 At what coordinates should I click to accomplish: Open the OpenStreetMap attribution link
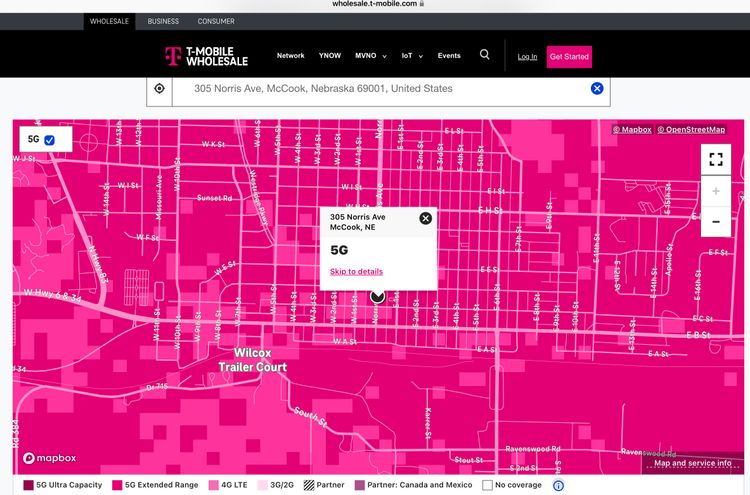point(691,130)
